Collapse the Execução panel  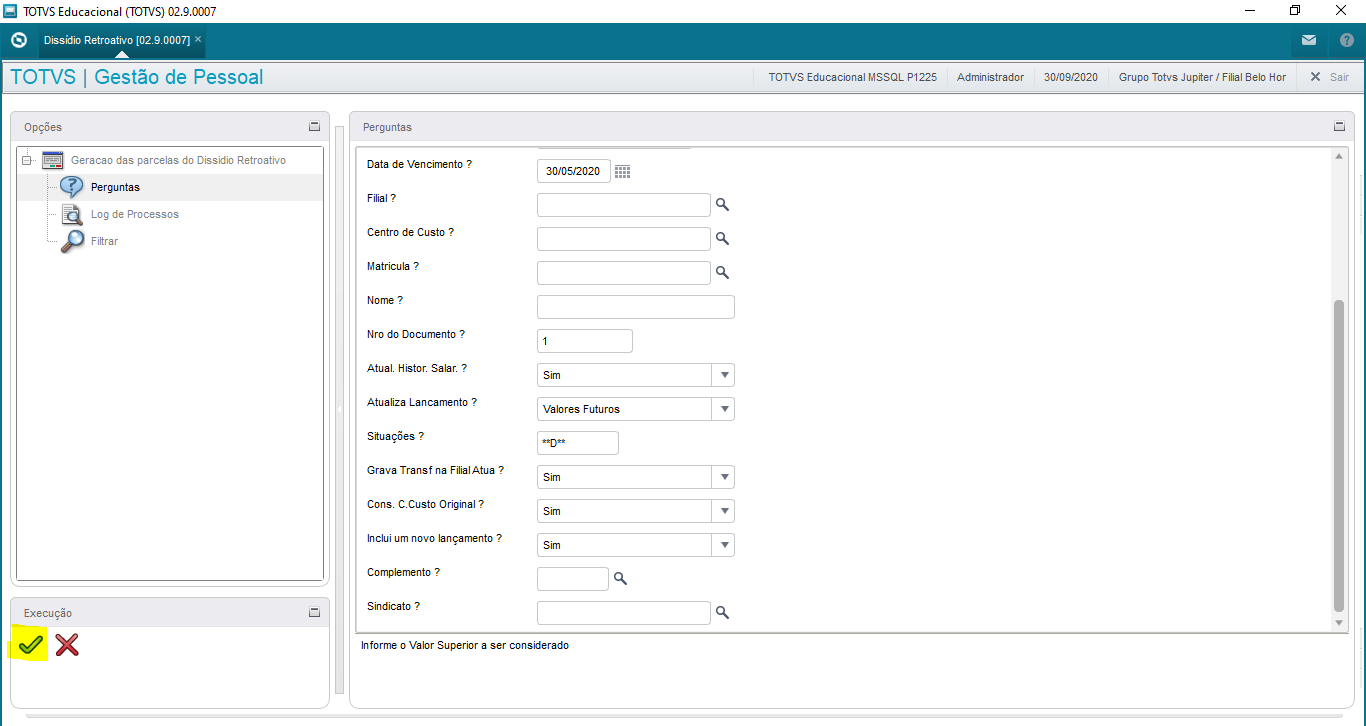pyautogui.click(x=315, y=612)
